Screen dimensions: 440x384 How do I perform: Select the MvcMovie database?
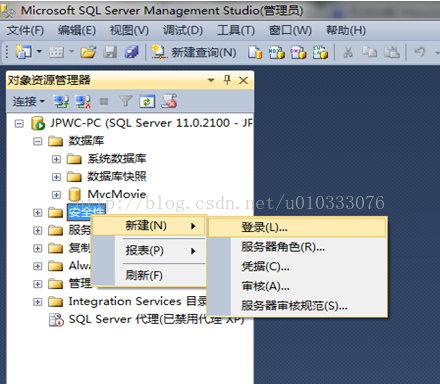tap(117, 194)
